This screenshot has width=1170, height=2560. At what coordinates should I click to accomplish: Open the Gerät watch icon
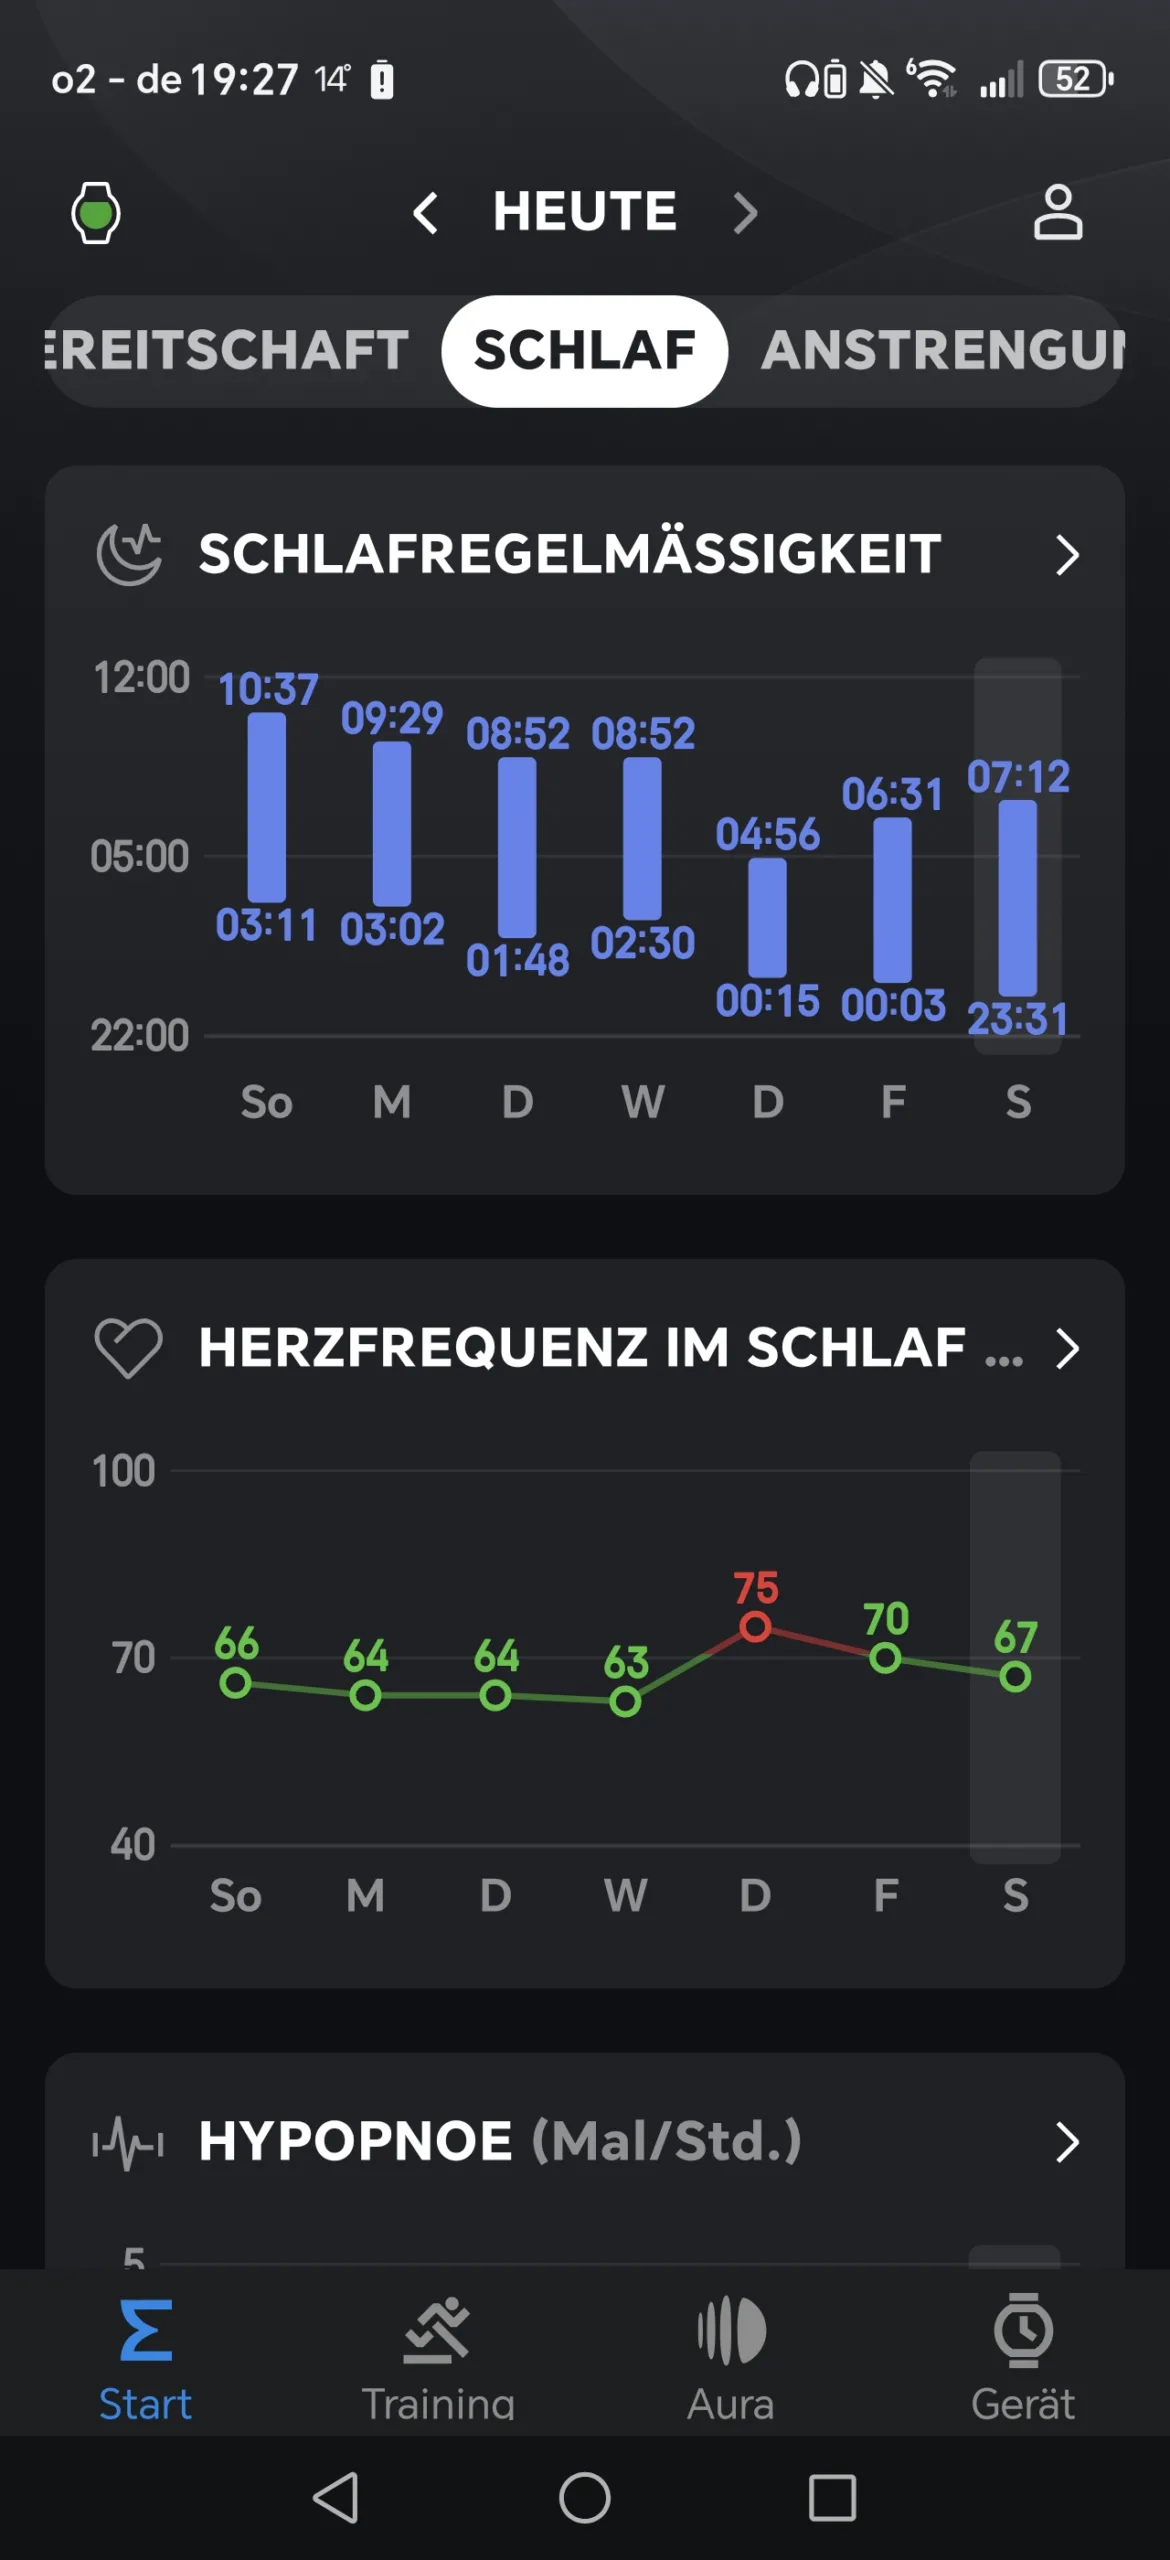(x=1023, y=2331)
